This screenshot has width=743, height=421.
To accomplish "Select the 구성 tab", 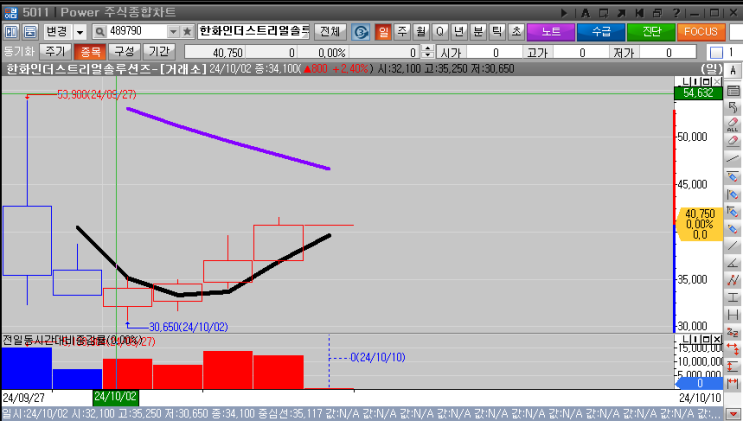I will click(125, 51).
